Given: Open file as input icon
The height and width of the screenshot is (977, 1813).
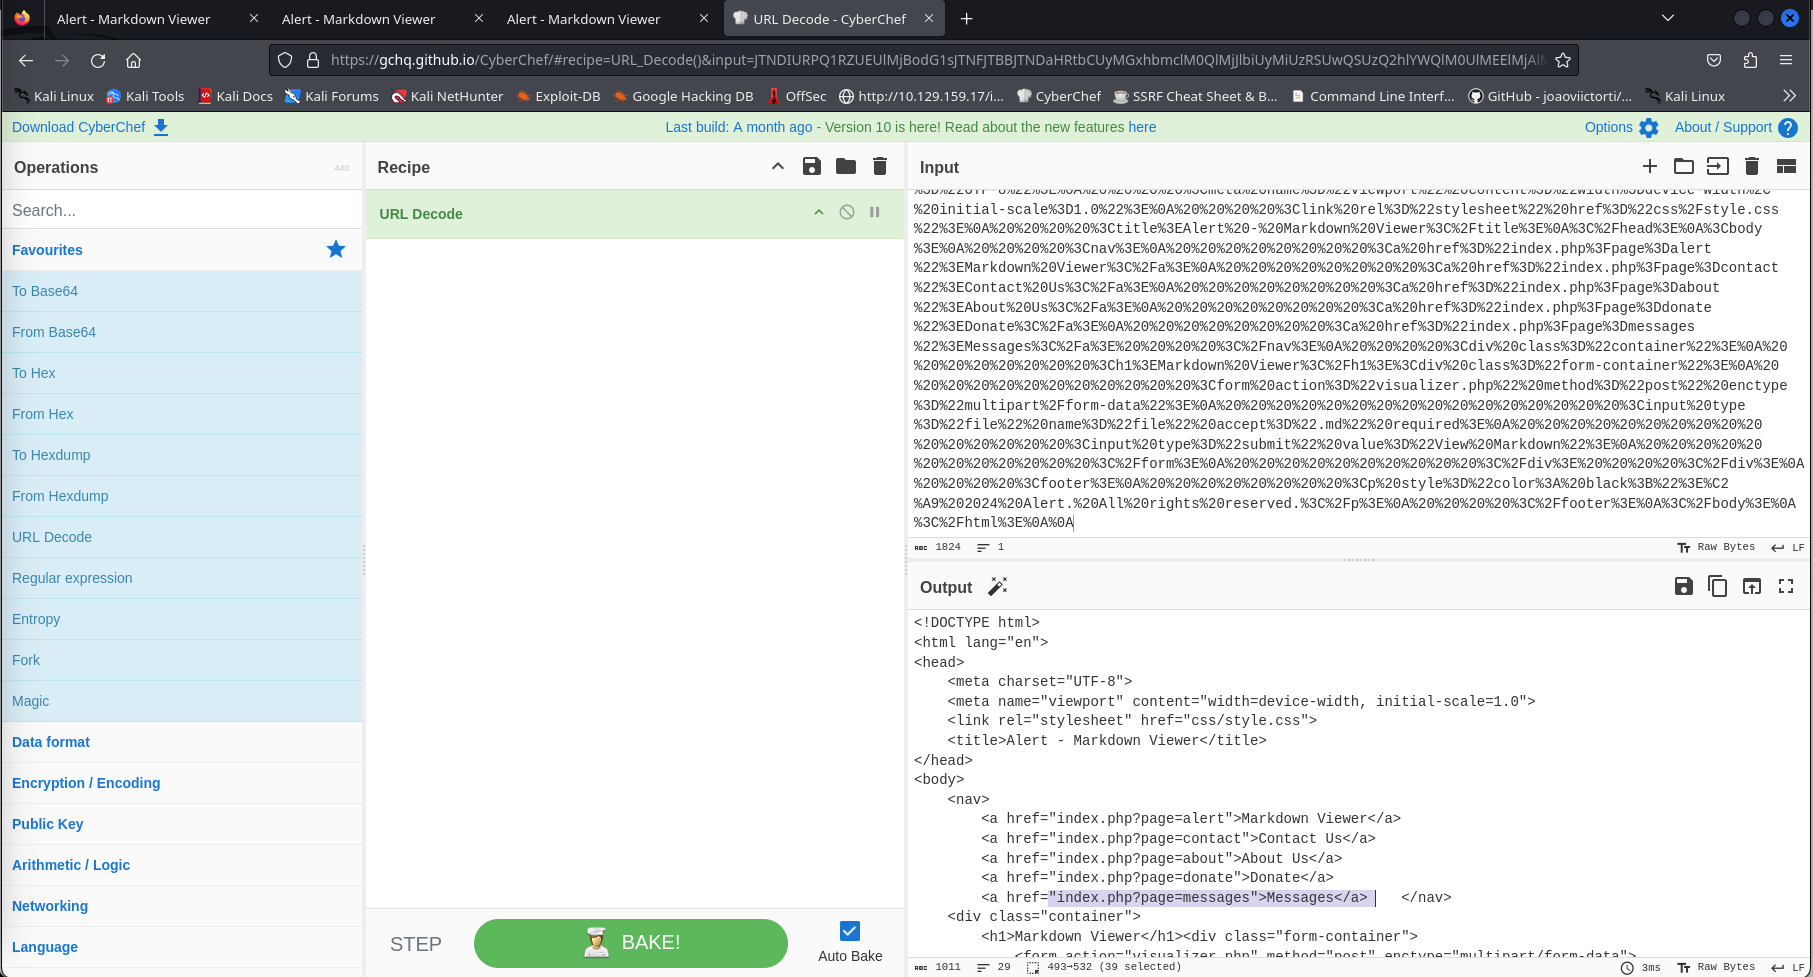Looking at the screenshot, I should coord(1718,167).
